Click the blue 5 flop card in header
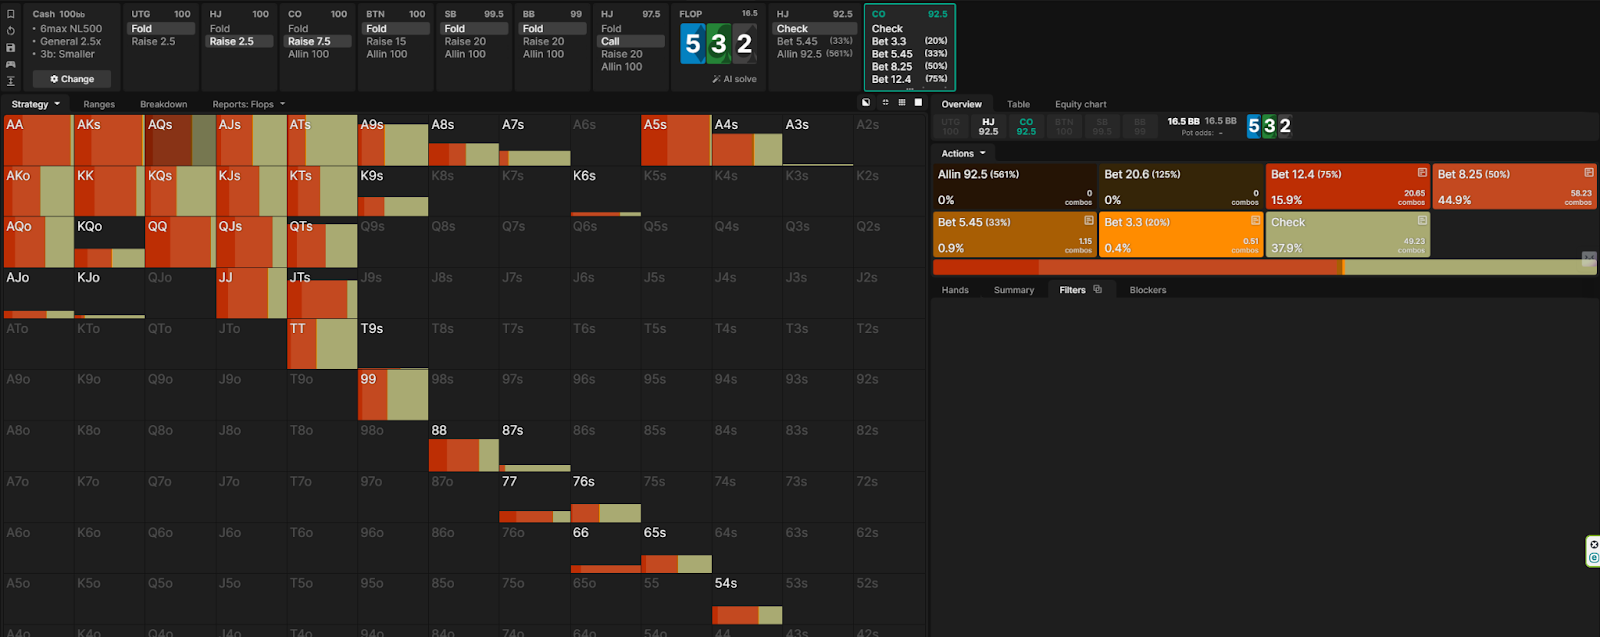Viewport: 1600px width, 637px height. pyautogui.click(x=692, y=44)
